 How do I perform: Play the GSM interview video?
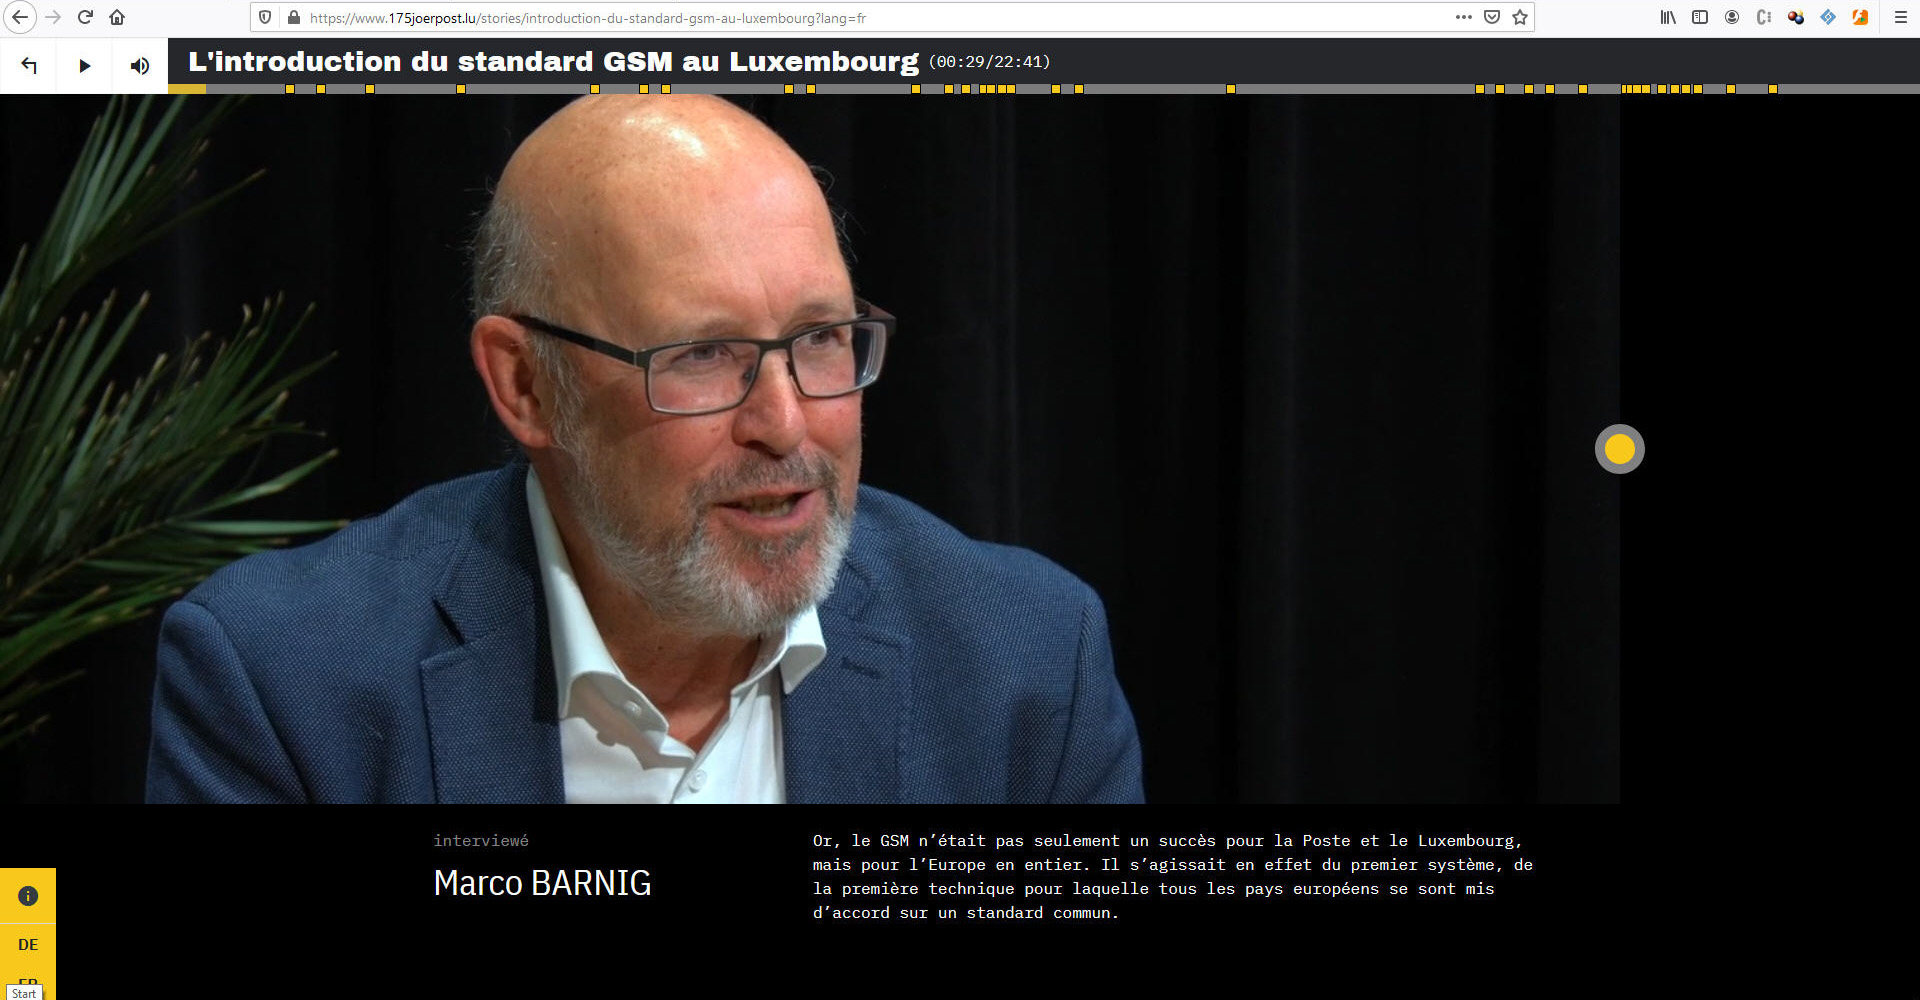pos(85,66)
